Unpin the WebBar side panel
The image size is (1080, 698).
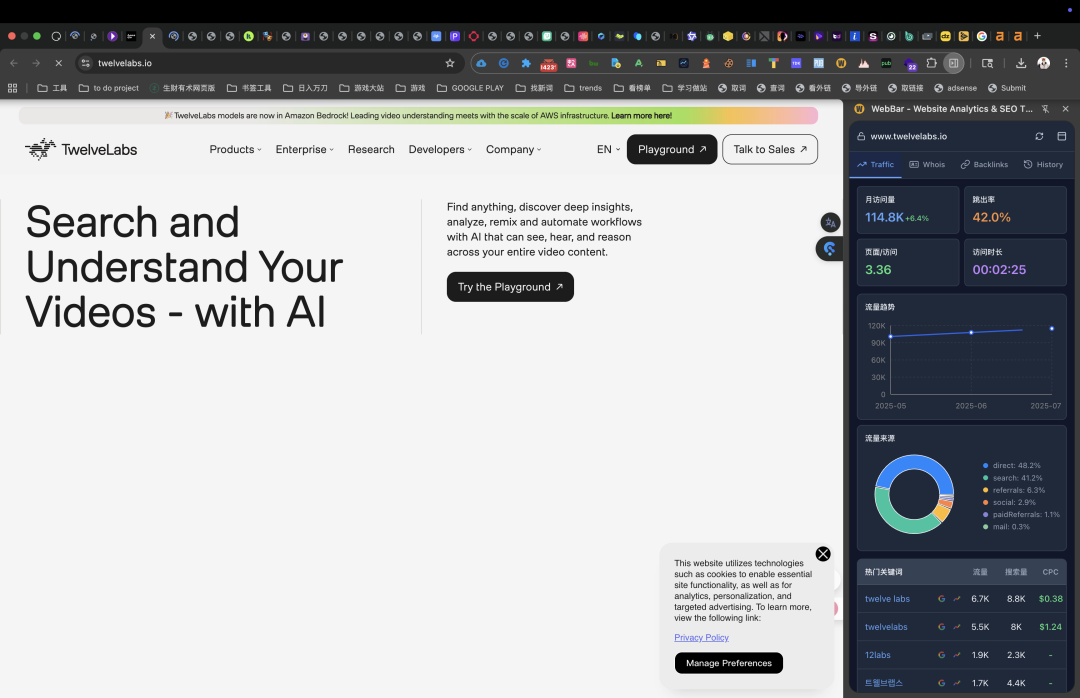click(1046, 109)
